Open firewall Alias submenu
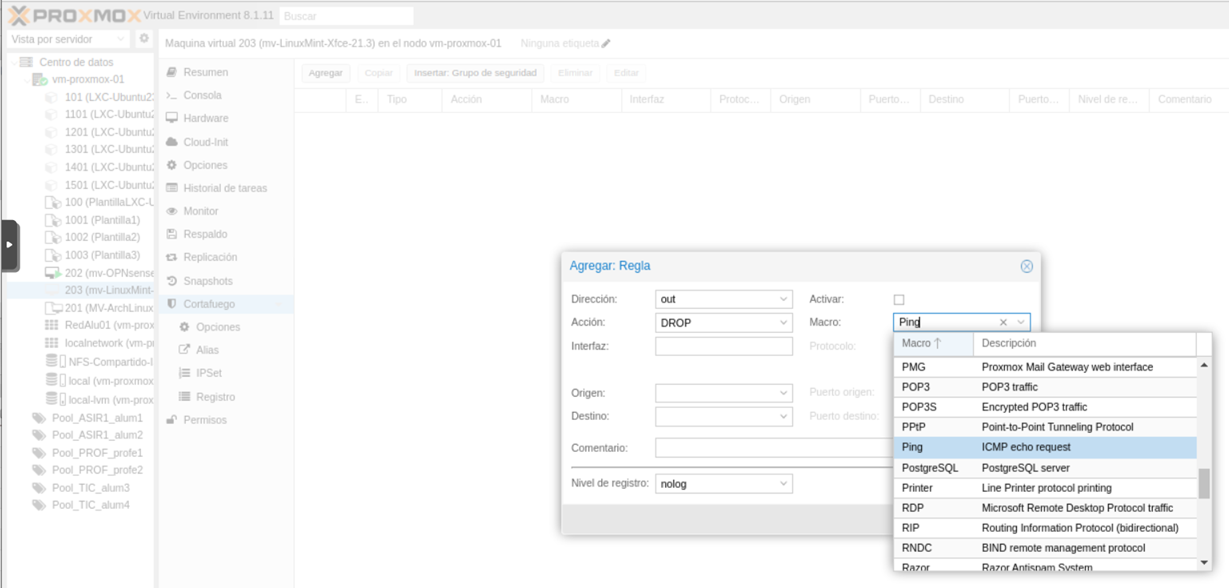This screenshot has height=588, width=1229. [x=207, y=350]
